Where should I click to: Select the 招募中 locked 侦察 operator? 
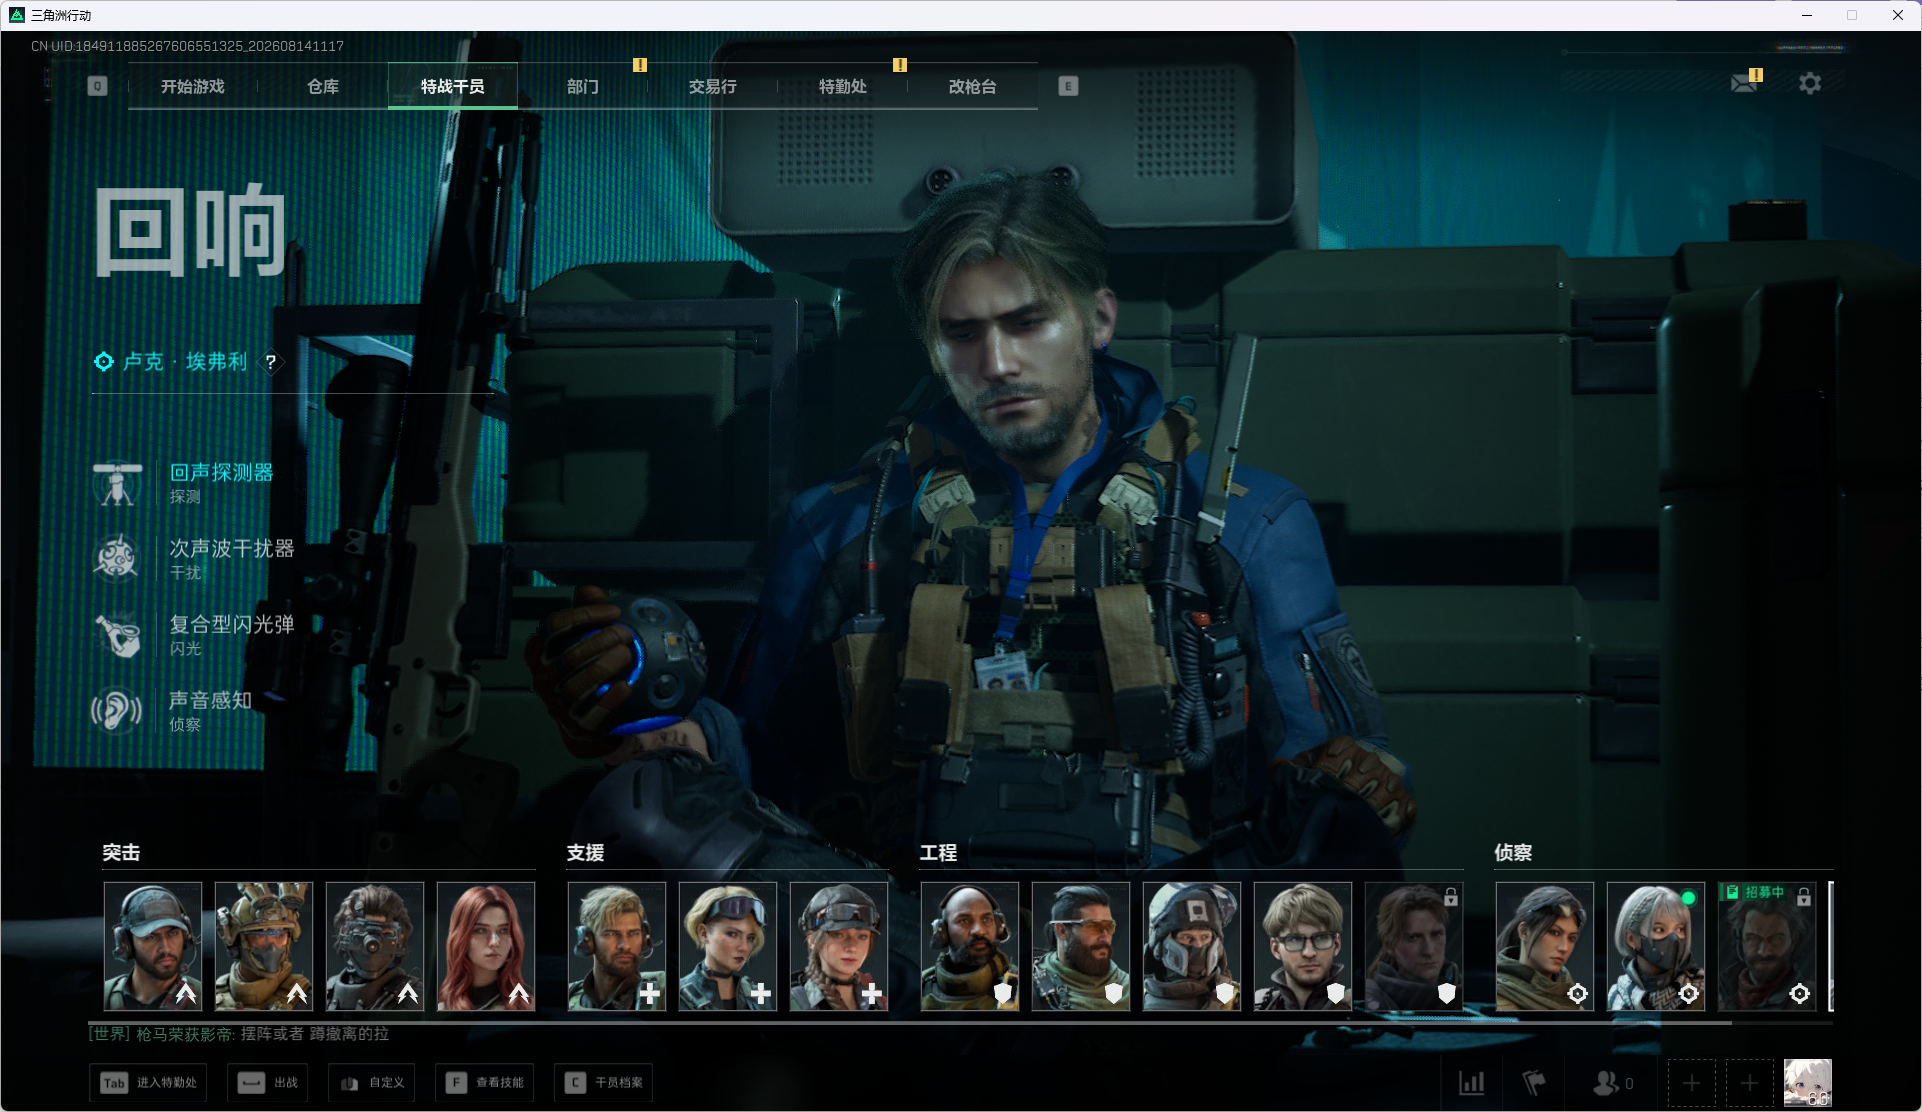(1767, 946)
